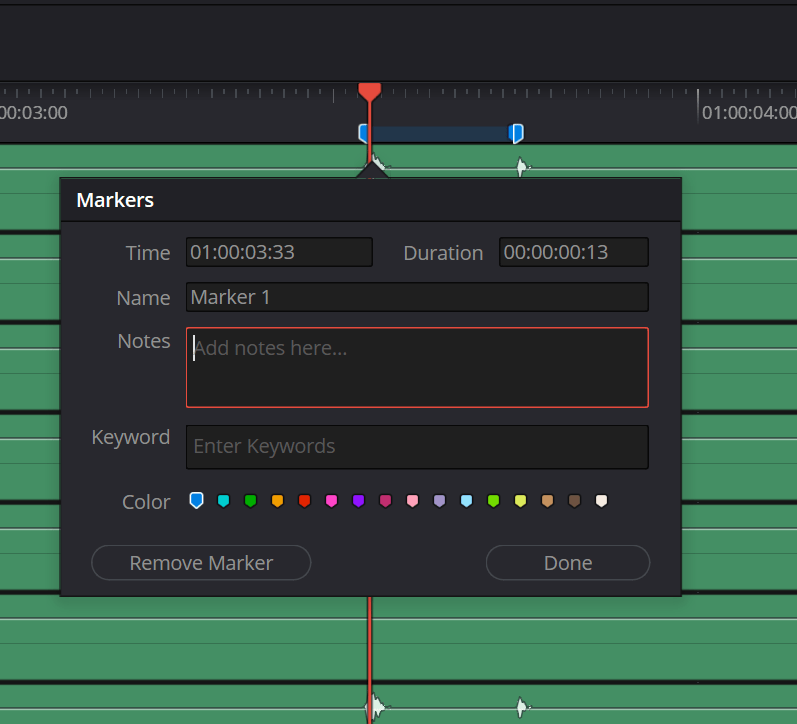The height and width of the screenshot is (724, 797).
Task: Select the cream white marker color
Action: [601, 501]
